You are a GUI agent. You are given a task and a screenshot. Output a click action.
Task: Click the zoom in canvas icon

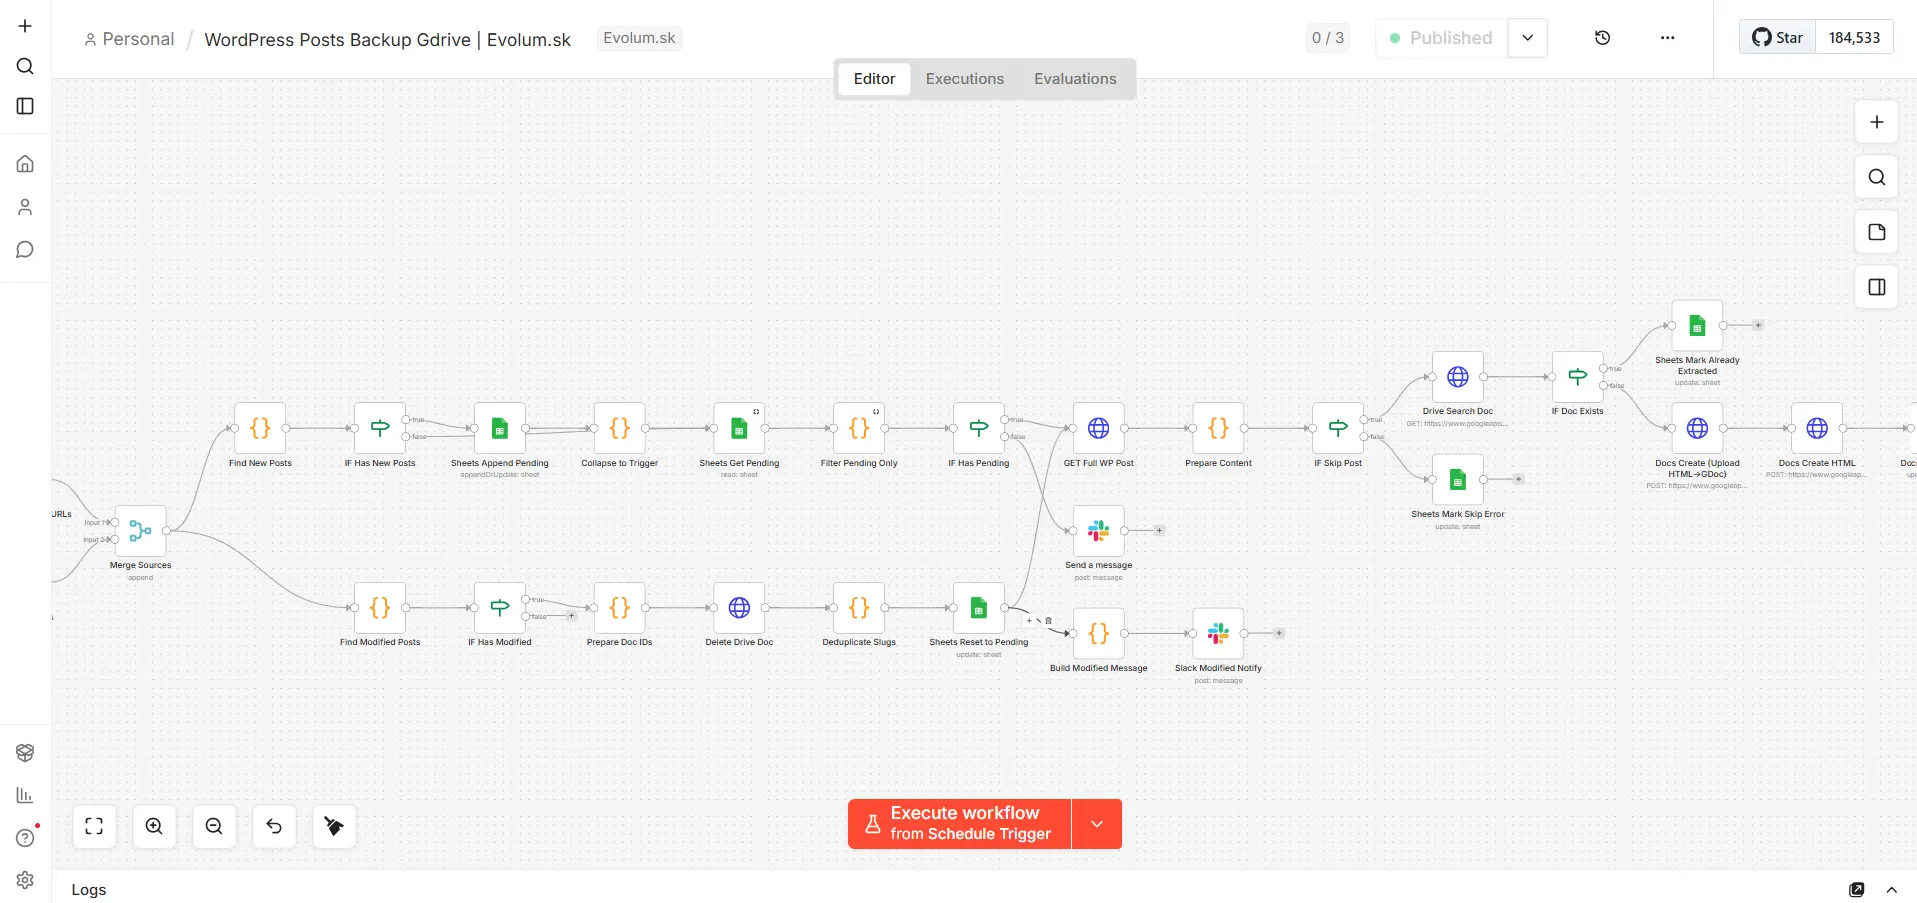(154, 826)
